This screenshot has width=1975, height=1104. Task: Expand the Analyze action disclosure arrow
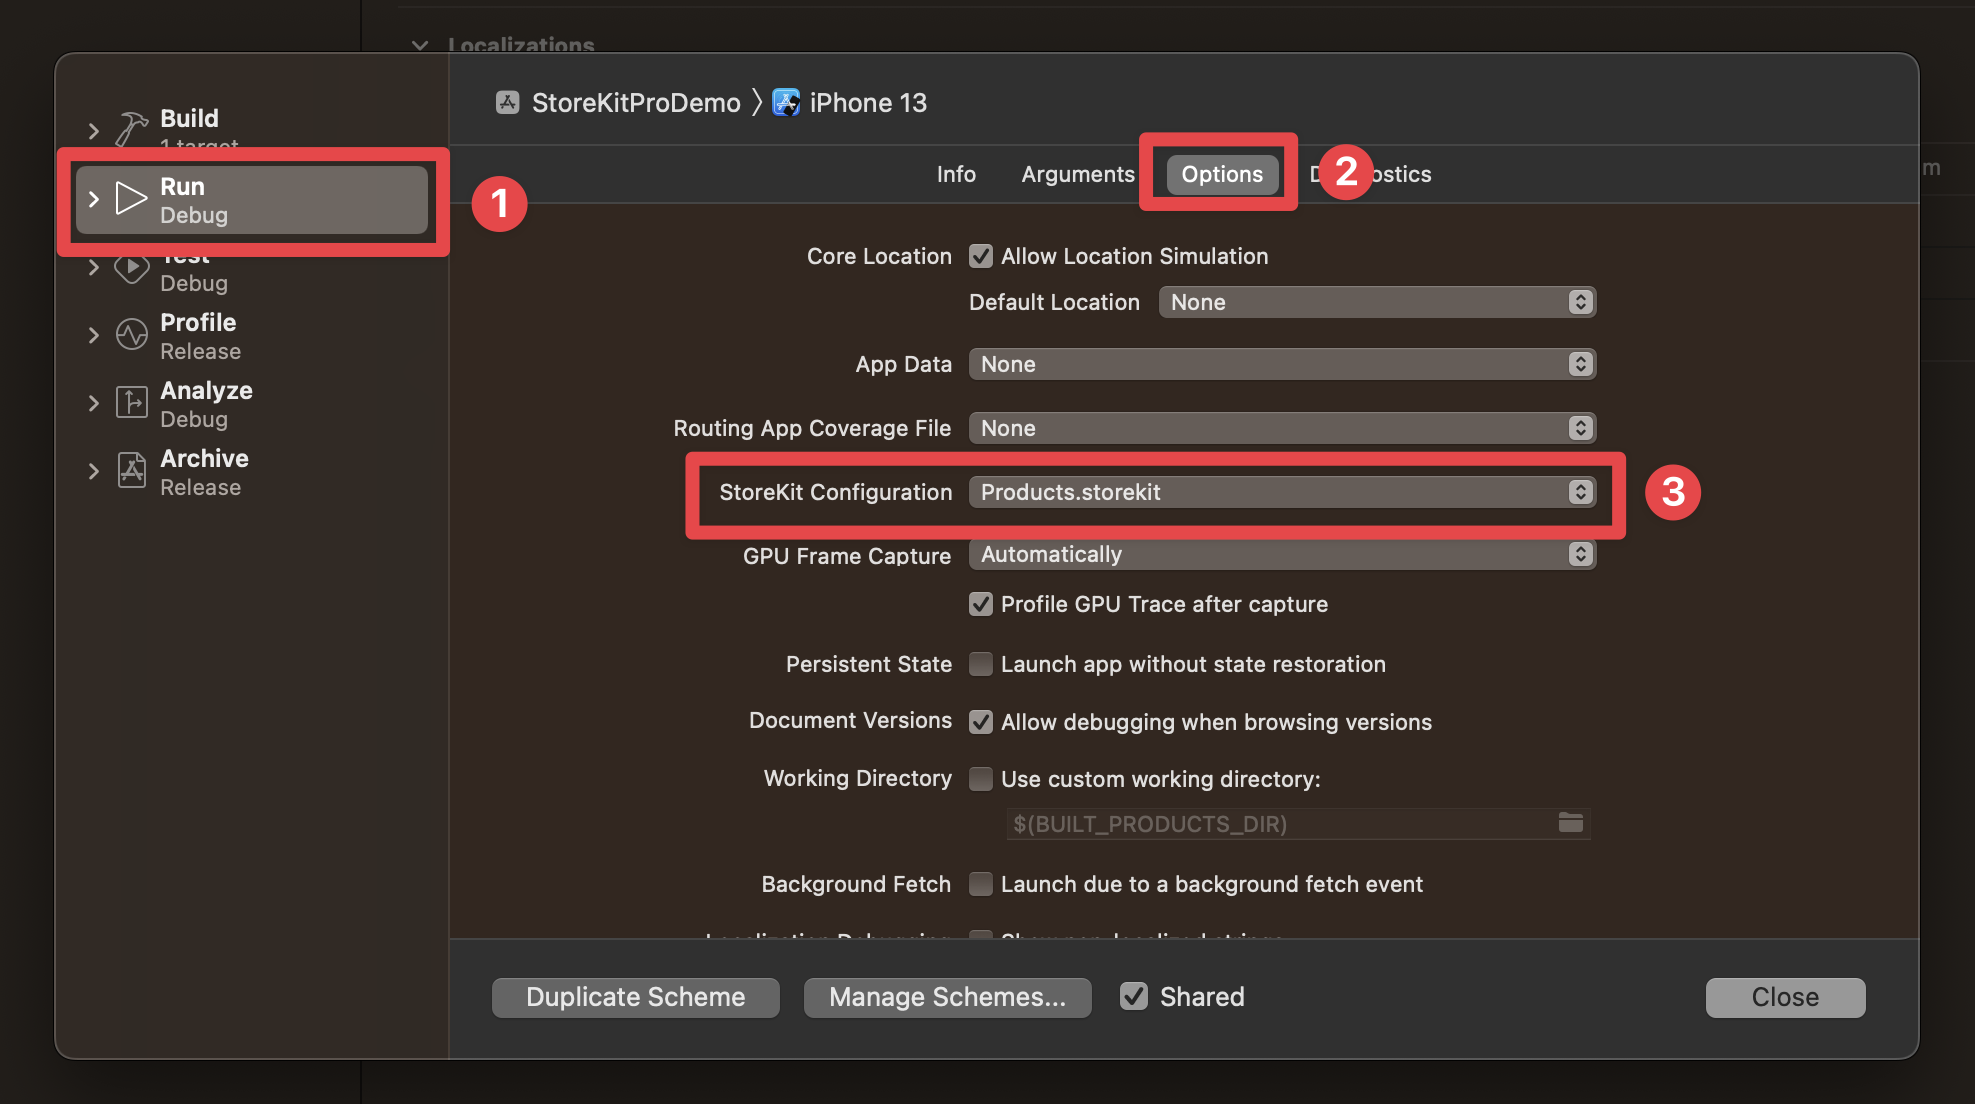(x=93, y=403)
